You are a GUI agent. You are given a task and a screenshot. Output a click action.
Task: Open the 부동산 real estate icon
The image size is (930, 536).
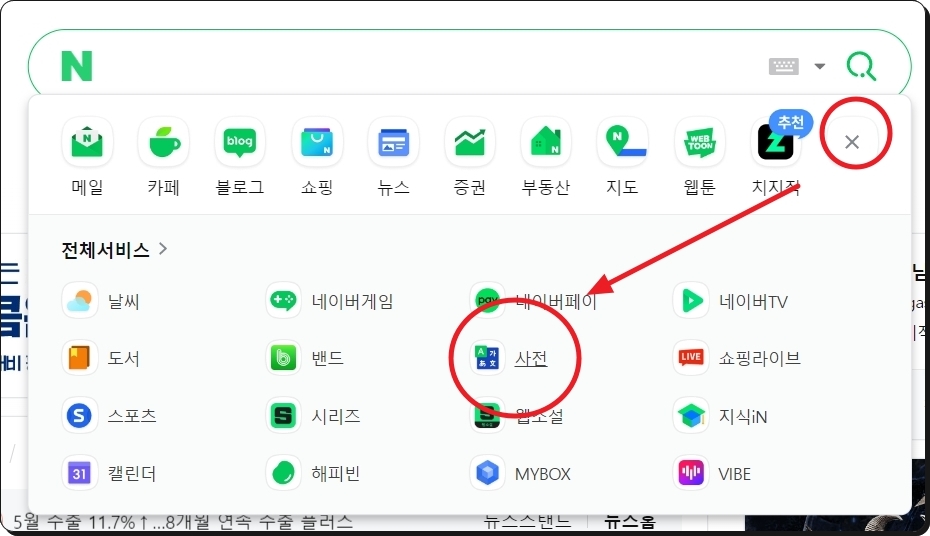pyautogui.click(x=546, y=142)
